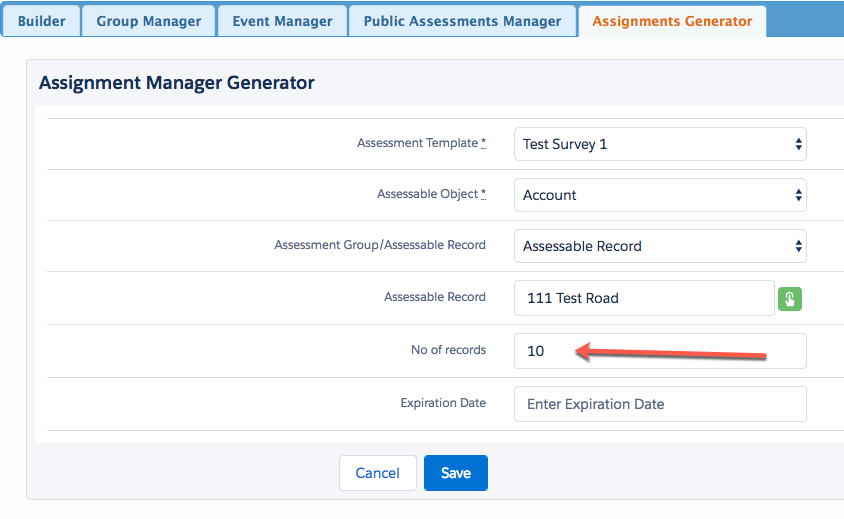The width and height of the screenshot is (844, 519).
Task: Select the Assignments Generator tab
Action: coord(672,21)
